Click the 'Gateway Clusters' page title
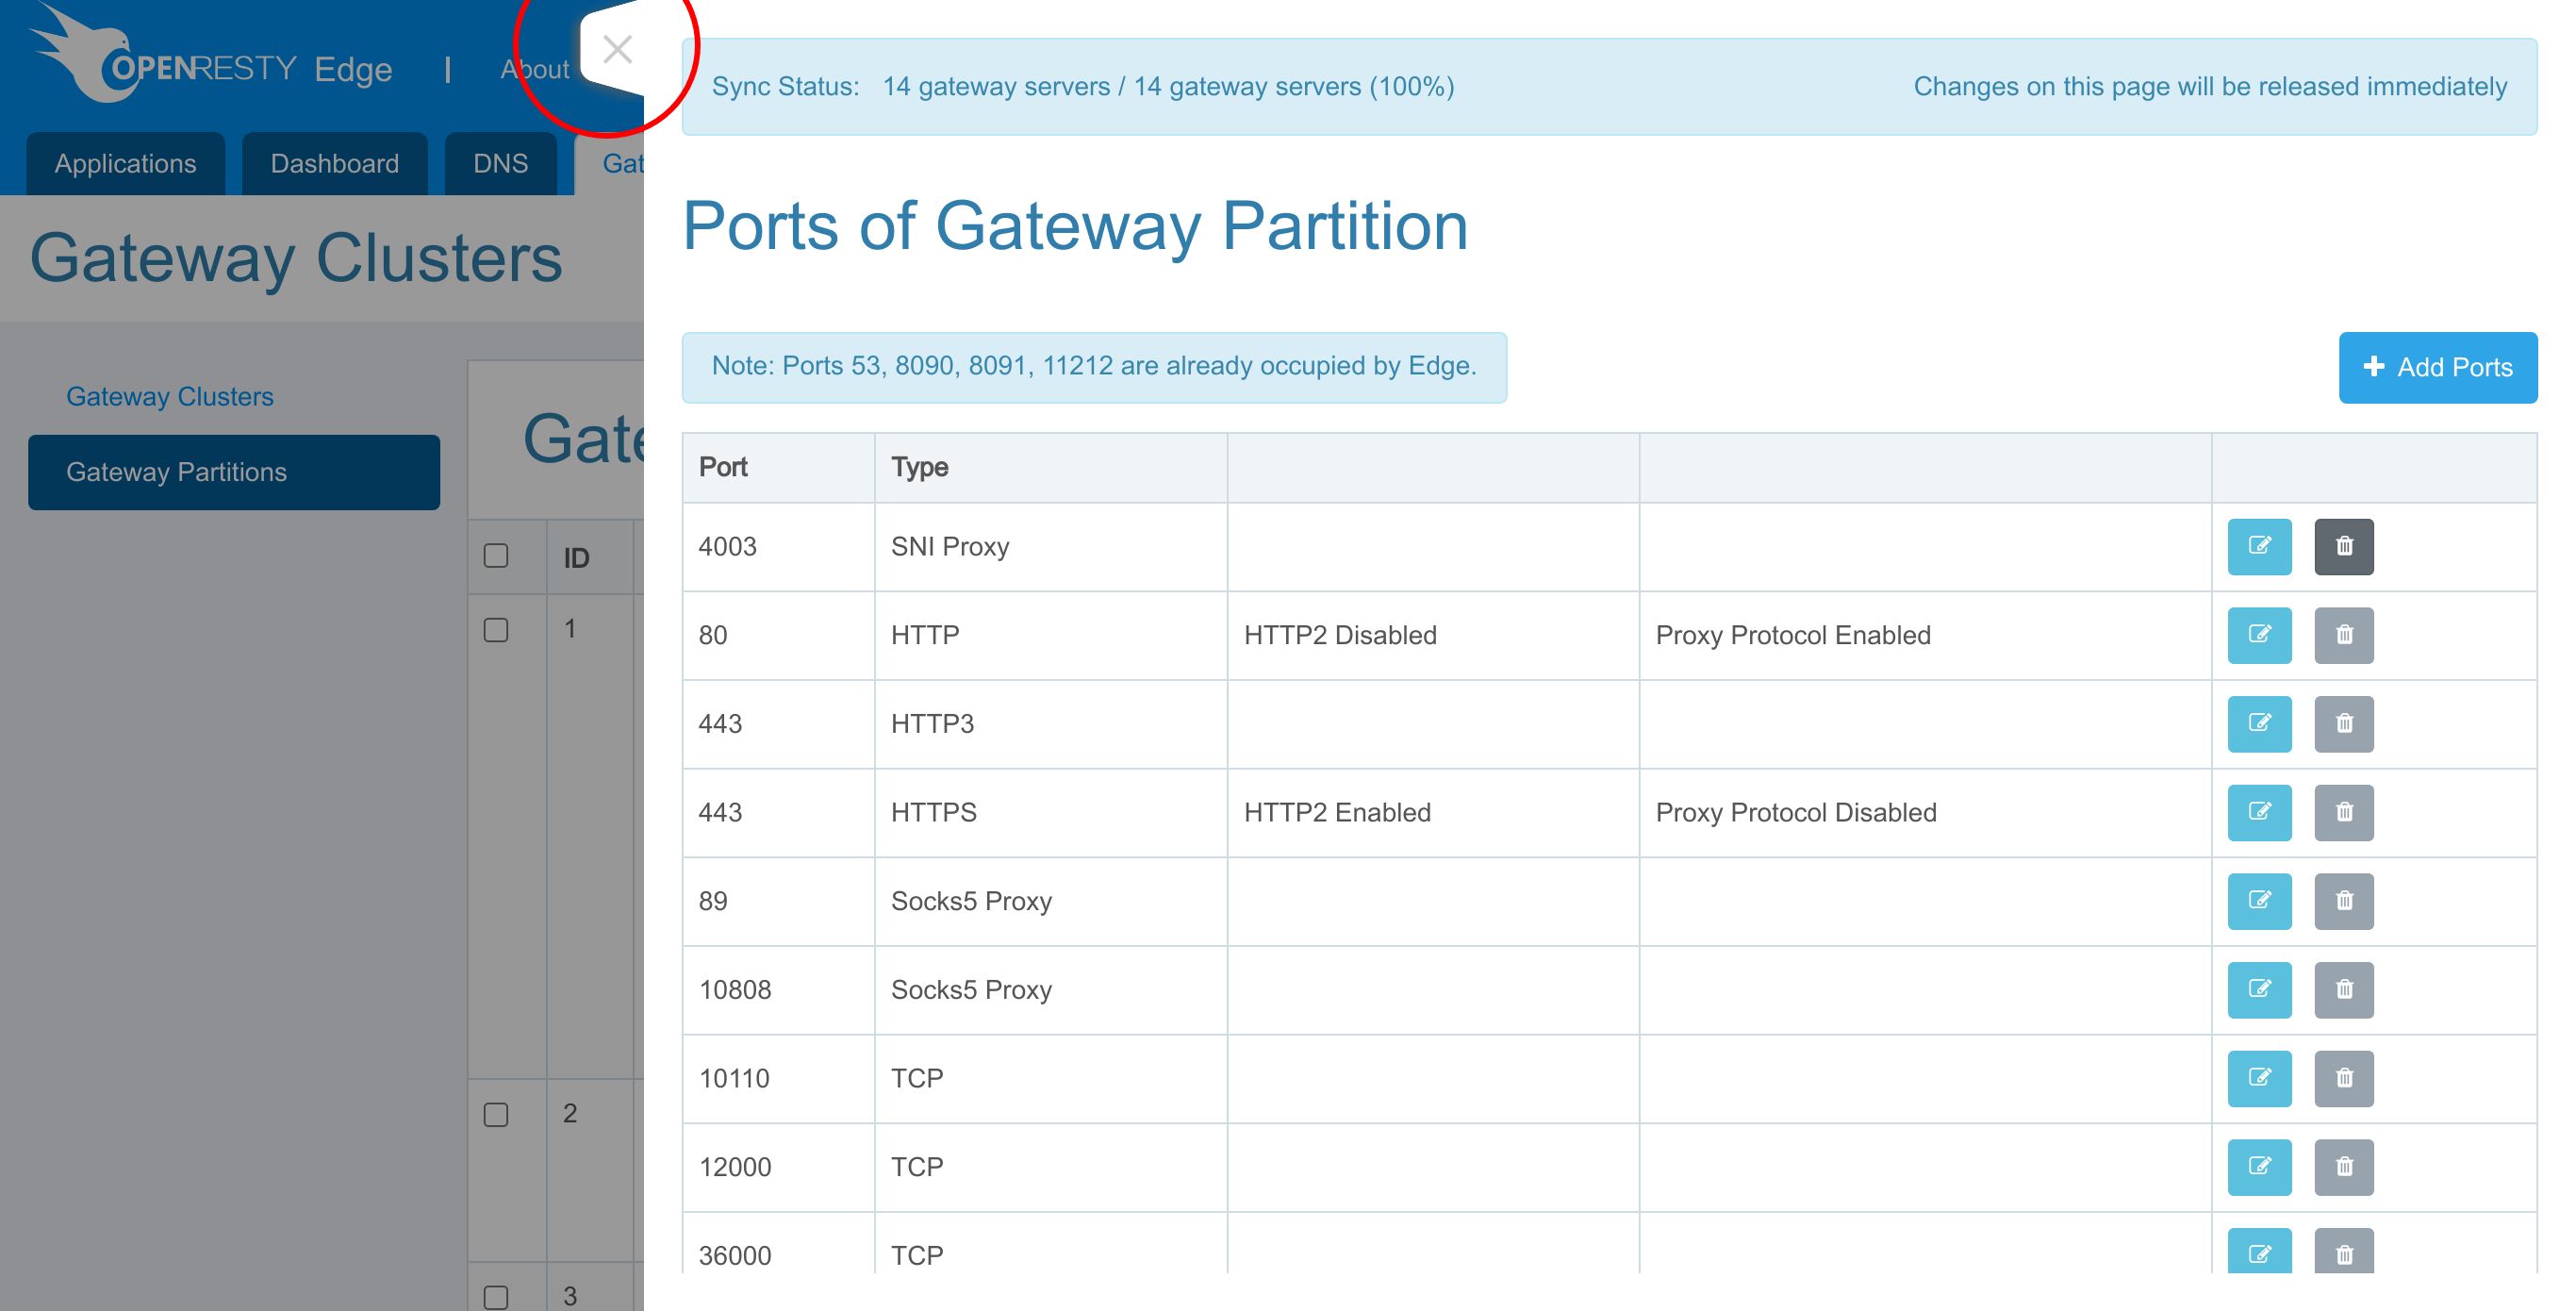The width and height of the screenshot is (2576, 1311). [296, 258]
